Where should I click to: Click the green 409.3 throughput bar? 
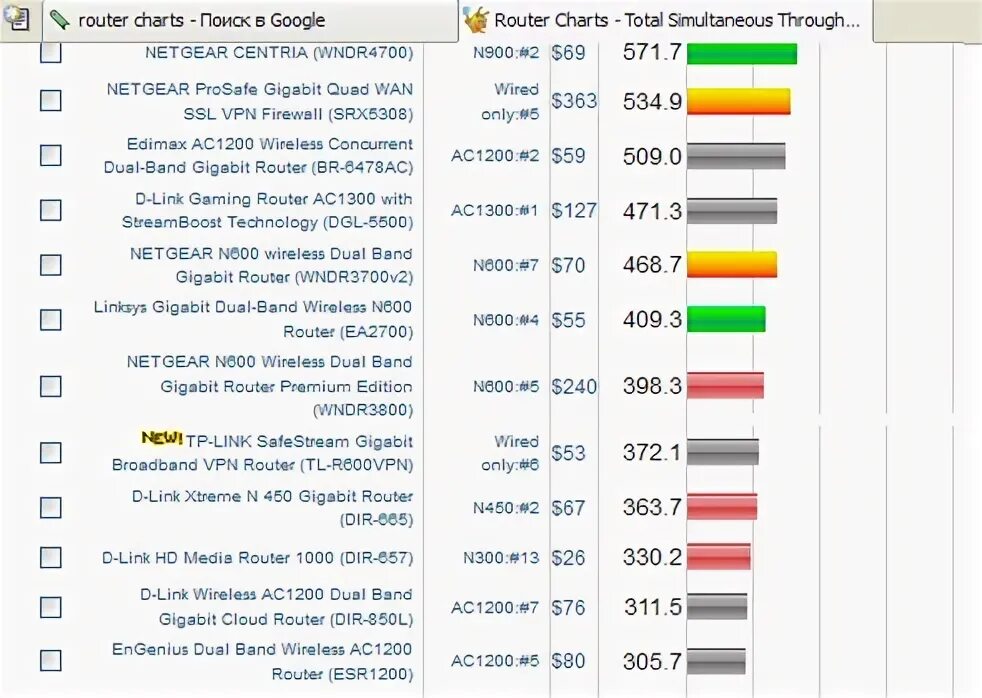coord(726,319)
